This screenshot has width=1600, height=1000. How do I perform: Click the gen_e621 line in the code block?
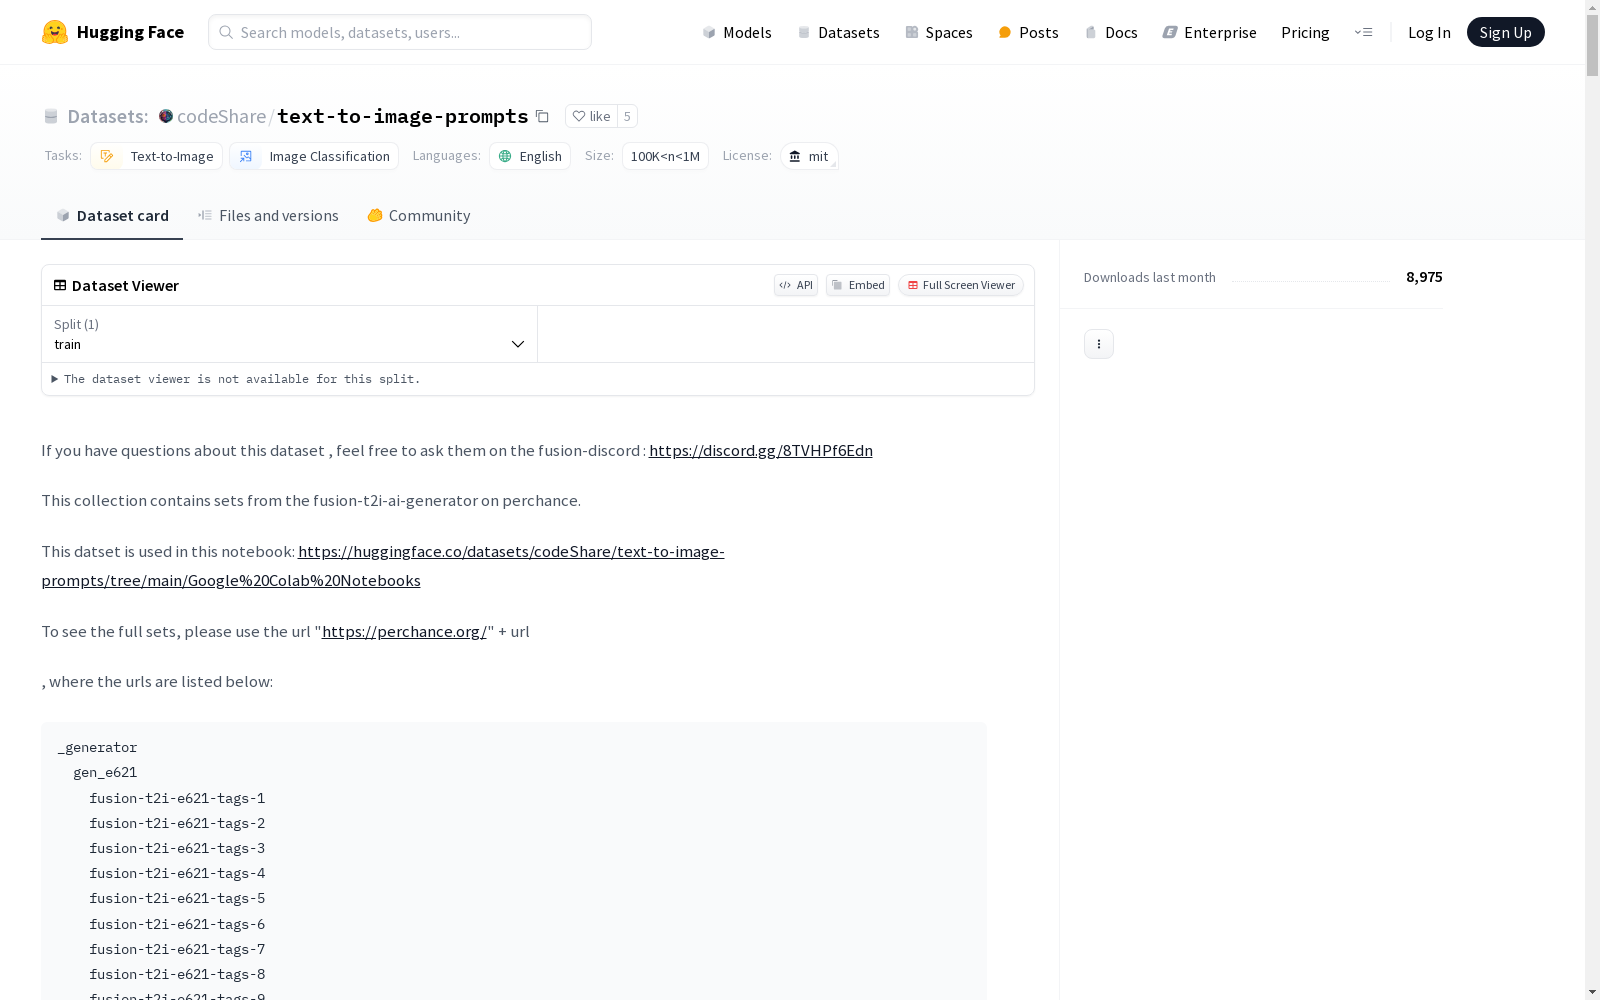coord(105,772)
